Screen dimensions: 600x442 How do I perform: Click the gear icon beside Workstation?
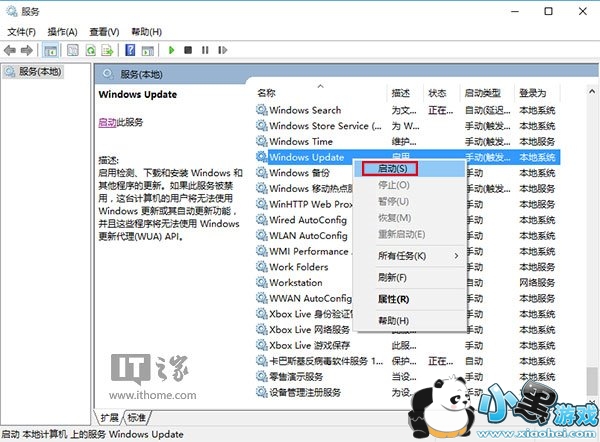coord(262,282)
